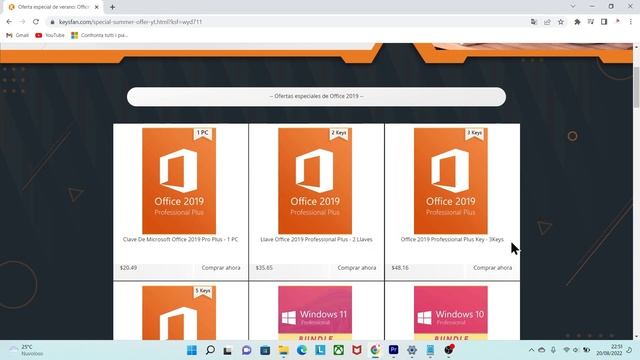Screen dimensions: 640x360
Task: Open the Windows 11 Professional bundle image
Action: click(x=315, y=313)
